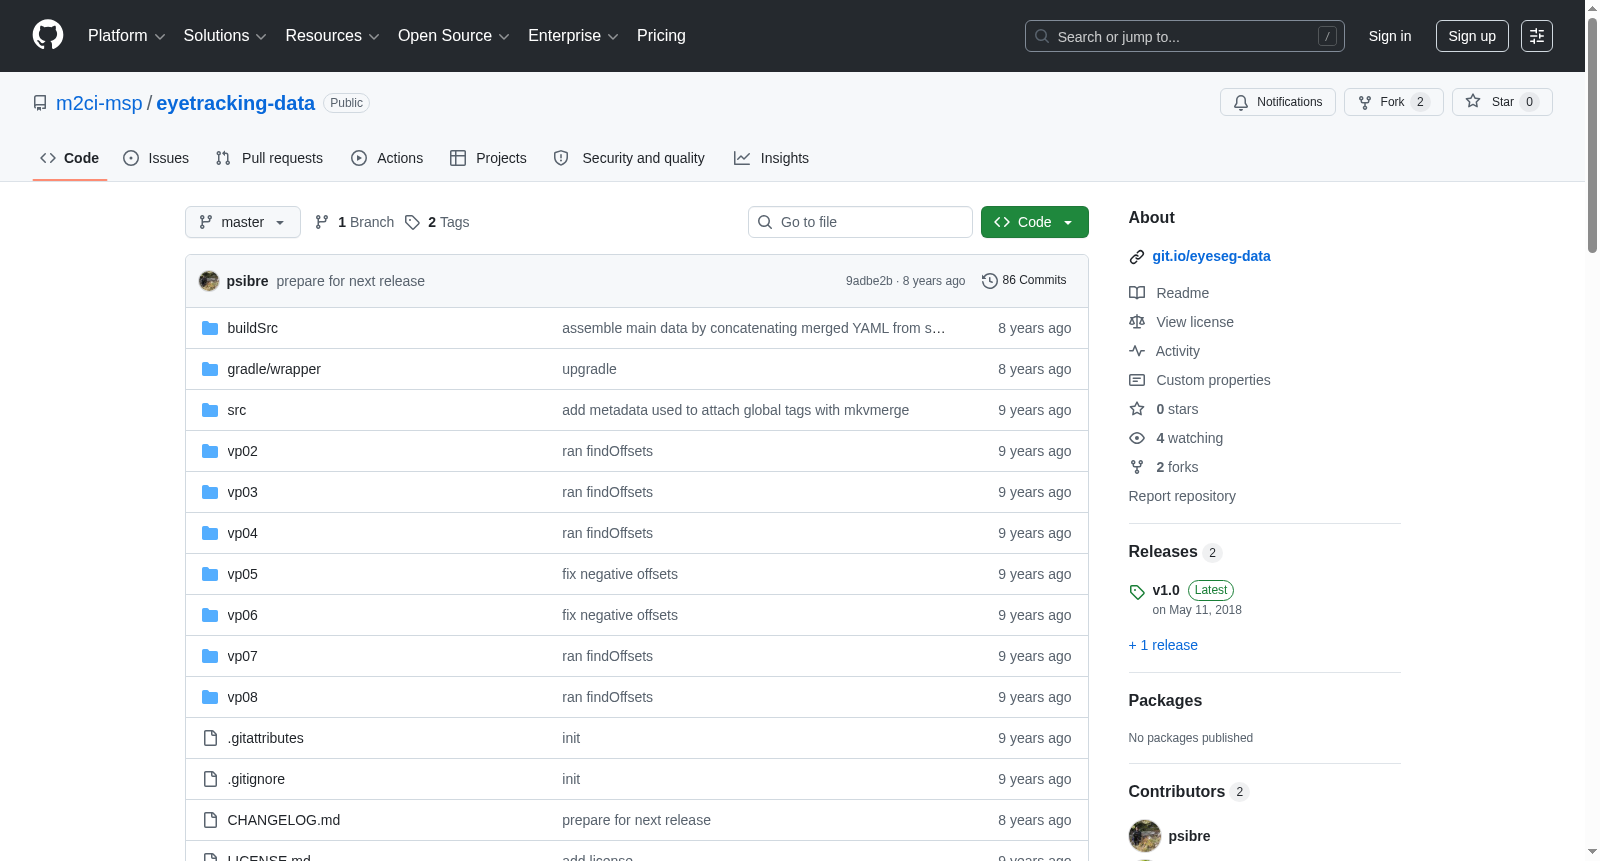Screen dimensions: 1600x861
Task: Click Report repository link
Action: [1182, 496]
